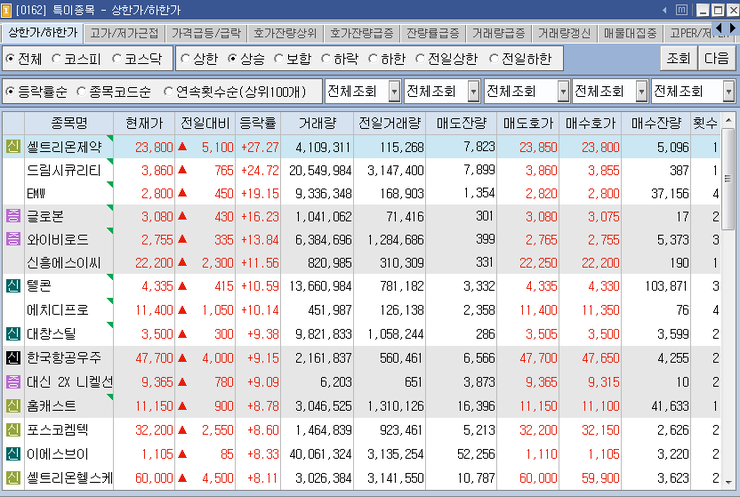Viewport: 740px width, 497px height.
Task: Sort by 등락률순 radio option
Action: pos(9,92)
